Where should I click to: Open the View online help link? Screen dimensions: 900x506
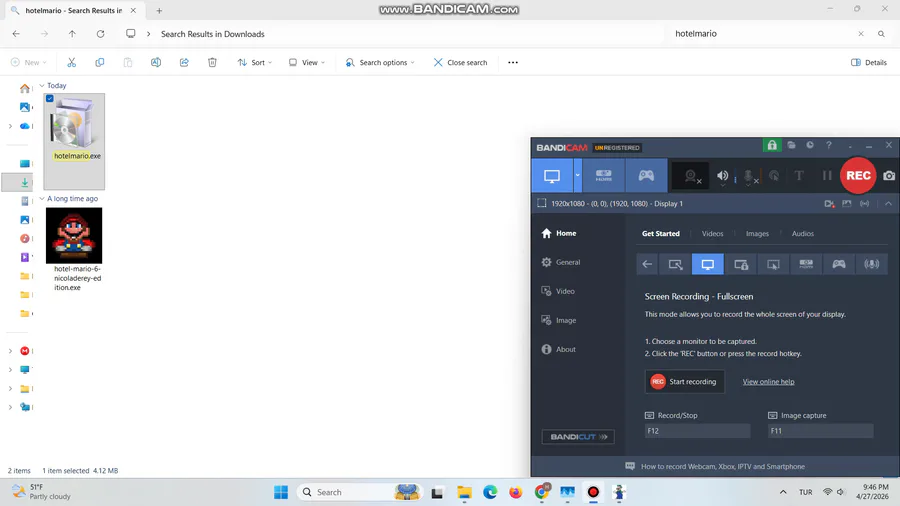(x=768, y=382)
